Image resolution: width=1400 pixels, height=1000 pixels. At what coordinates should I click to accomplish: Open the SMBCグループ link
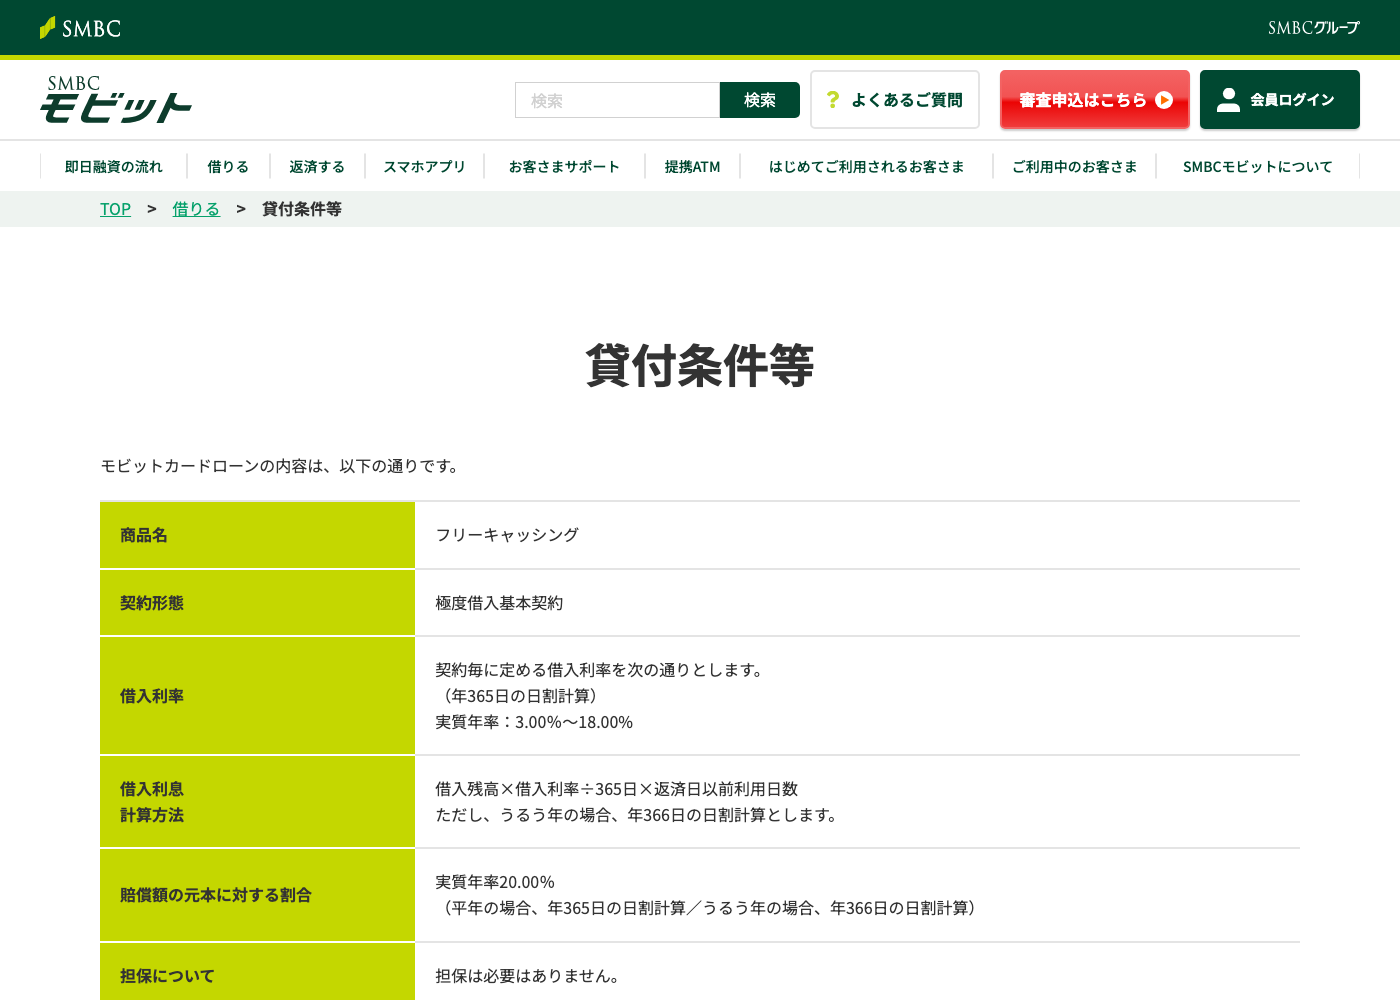point(1313,28)
